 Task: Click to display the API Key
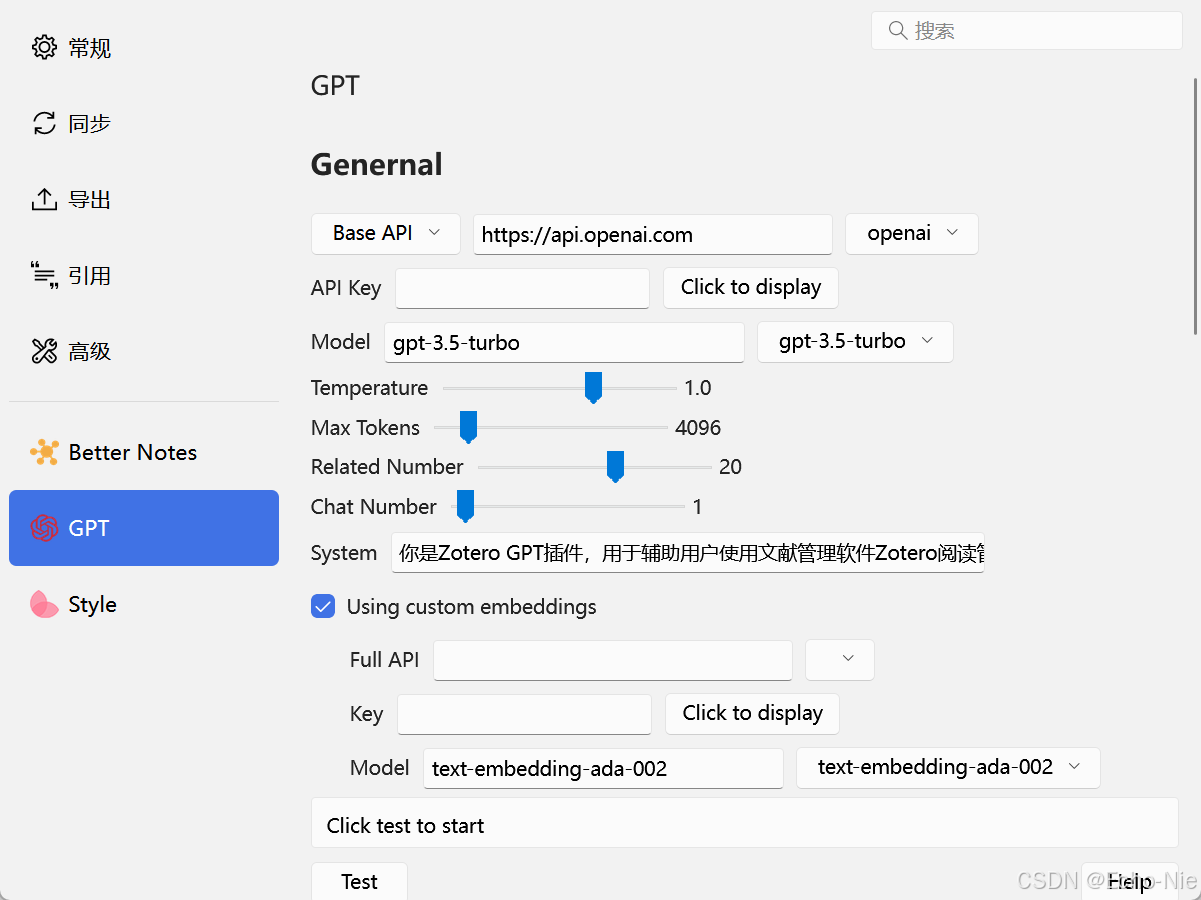[751, 287]
